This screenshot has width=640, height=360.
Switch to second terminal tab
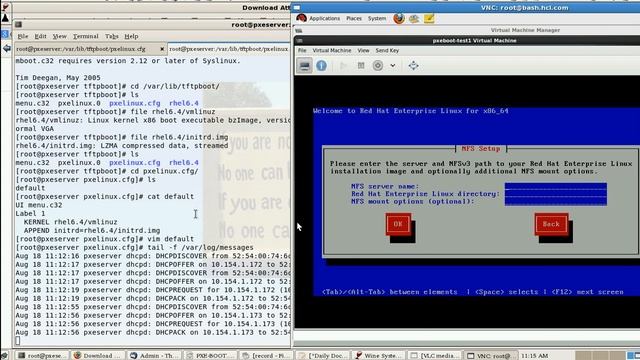pos(229,49)
